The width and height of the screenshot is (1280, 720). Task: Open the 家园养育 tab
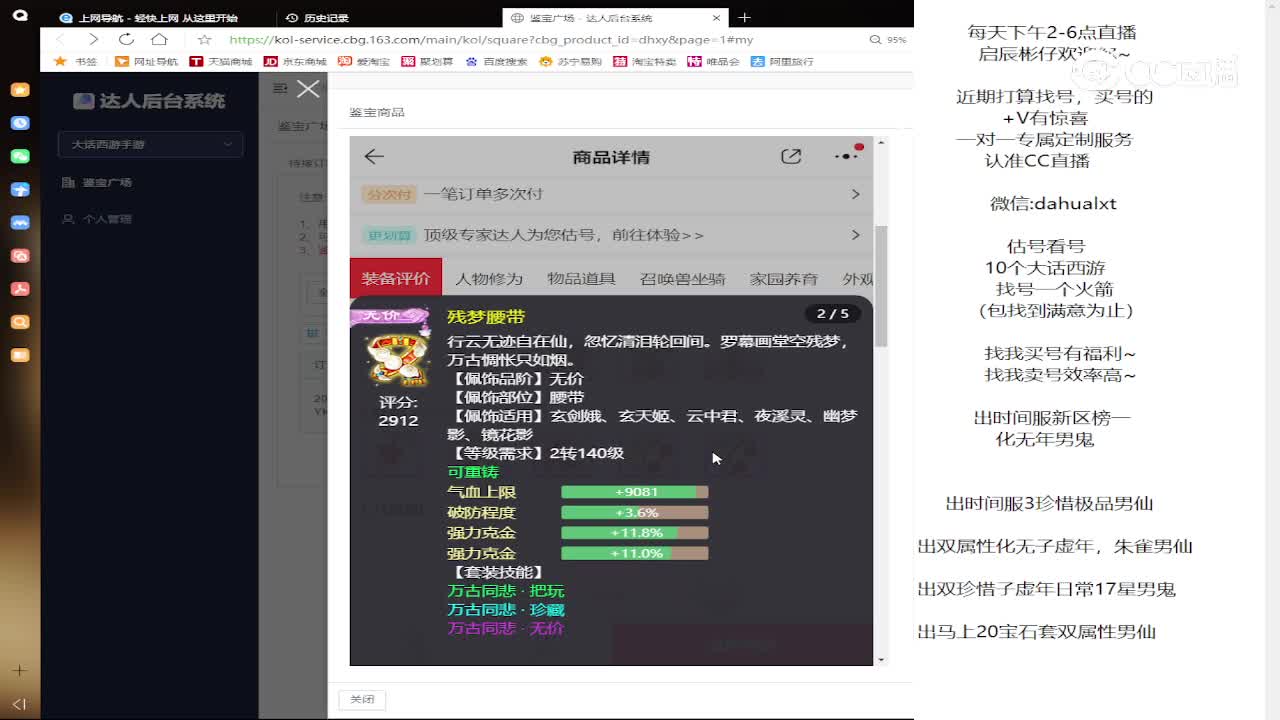pos(784,279)
